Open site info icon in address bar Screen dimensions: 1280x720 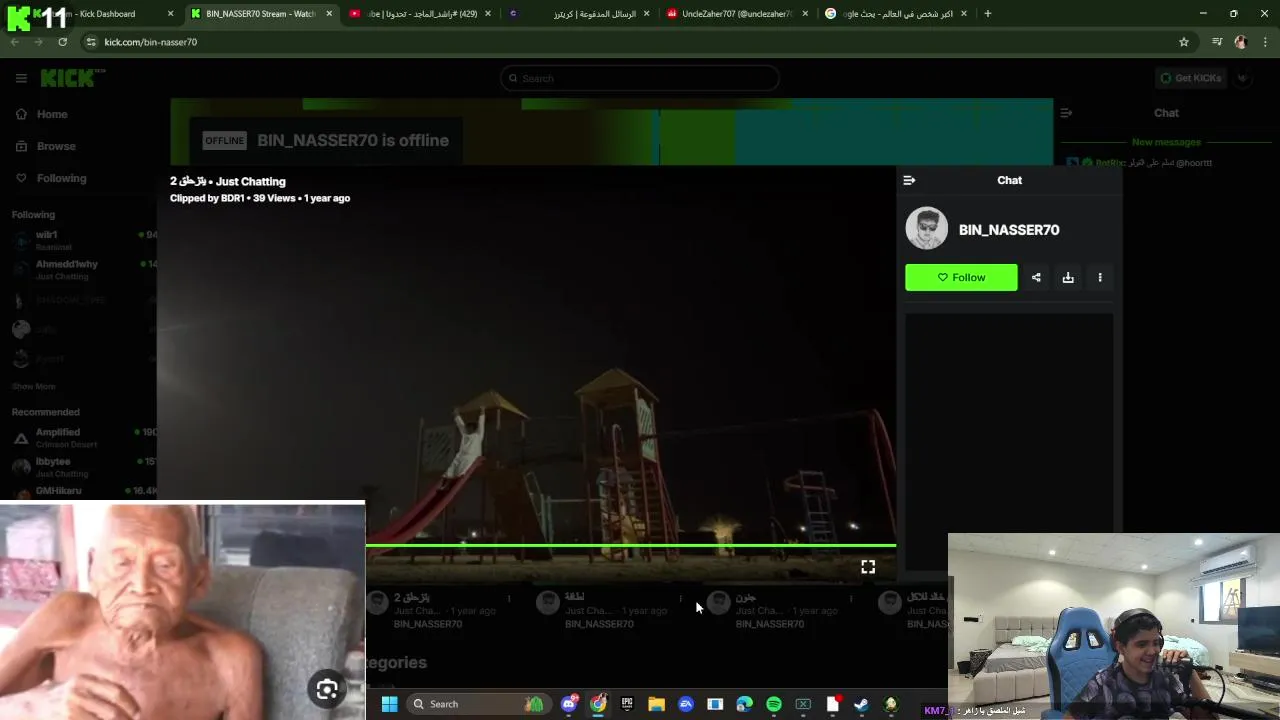91,42
